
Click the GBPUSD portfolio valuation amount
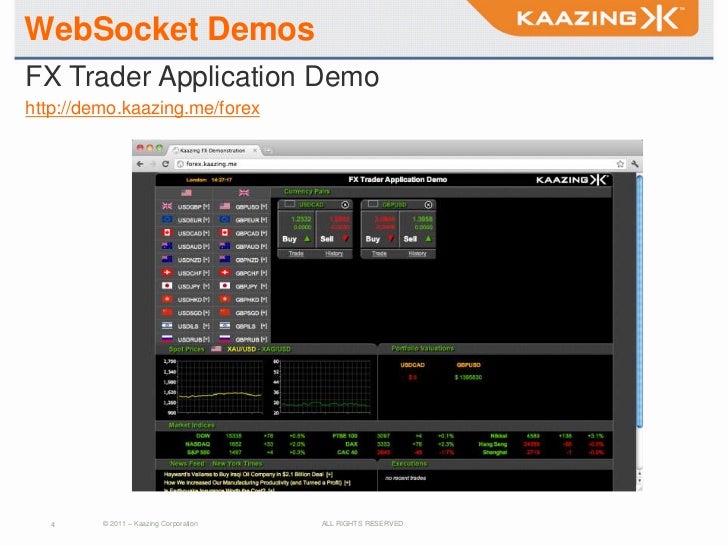tap(468, 377)
